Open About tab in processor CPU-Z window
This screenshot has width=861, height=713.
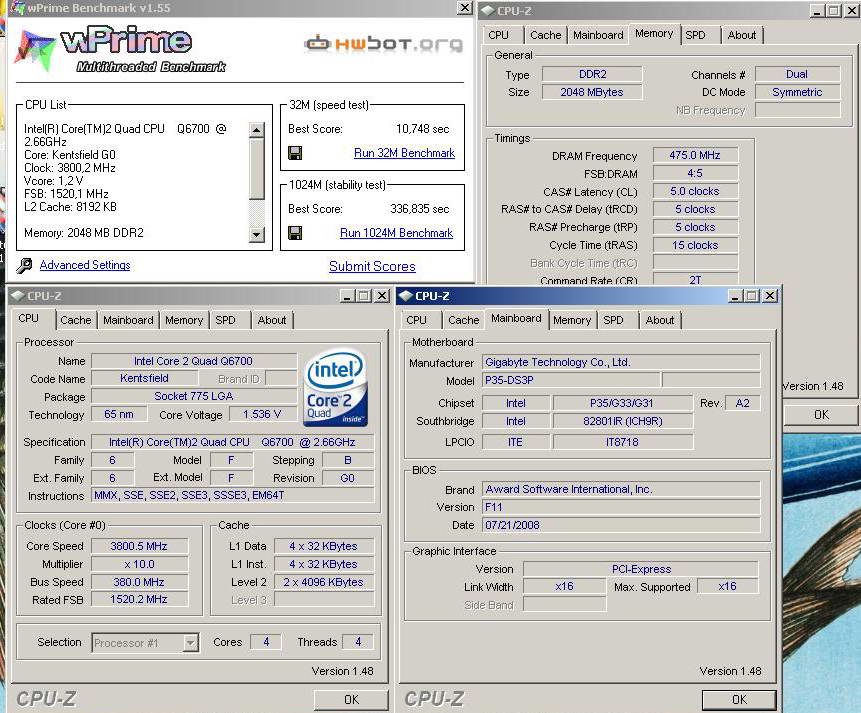pyautogui.click(x=272, y=320)
